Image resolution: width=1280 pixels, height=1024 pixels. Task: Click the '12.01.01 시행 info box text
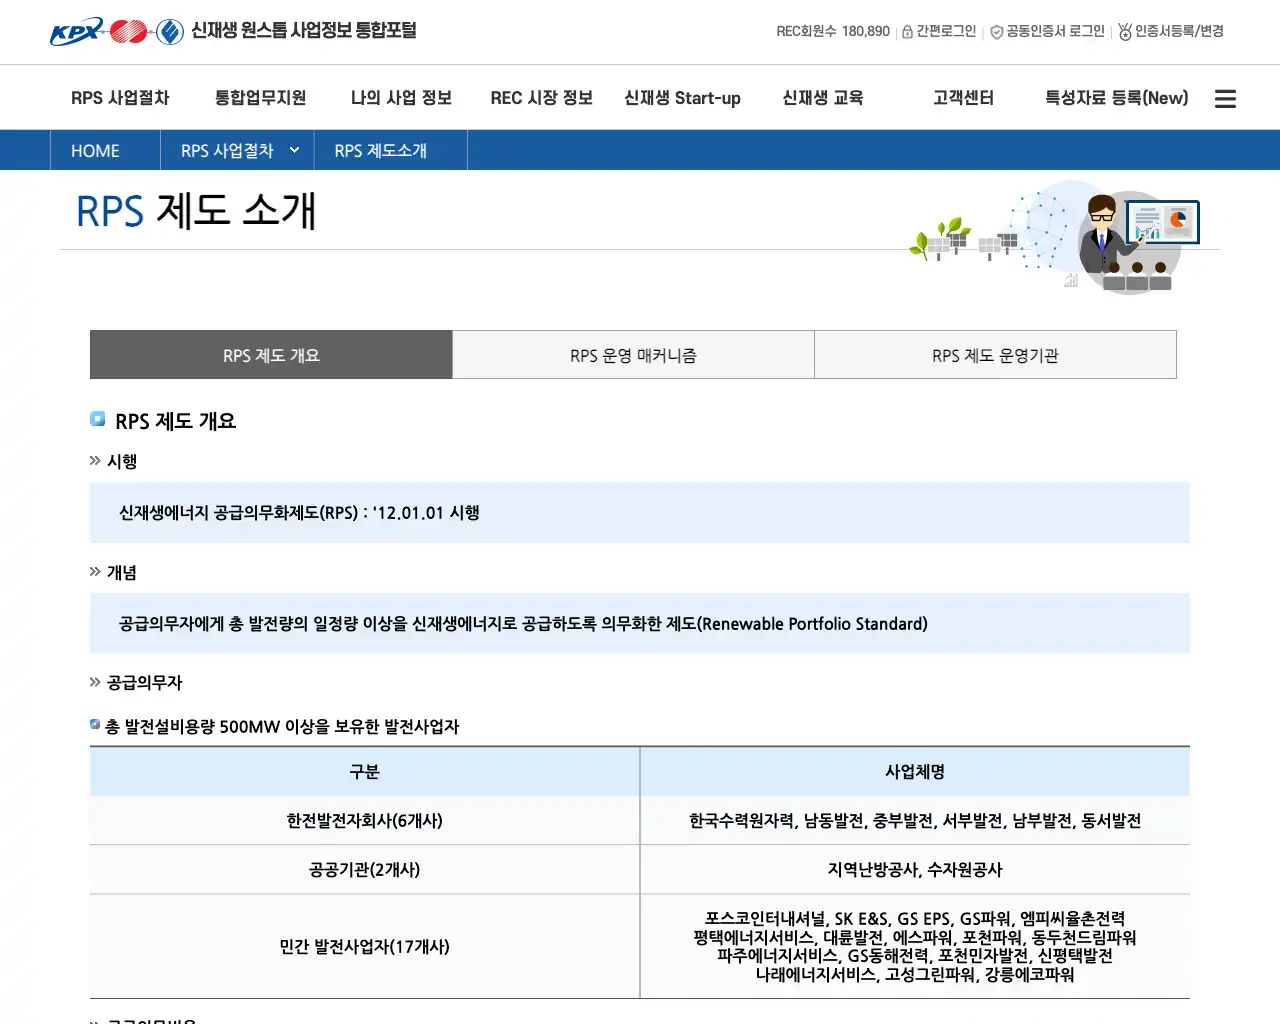click(x=299, y=513)
